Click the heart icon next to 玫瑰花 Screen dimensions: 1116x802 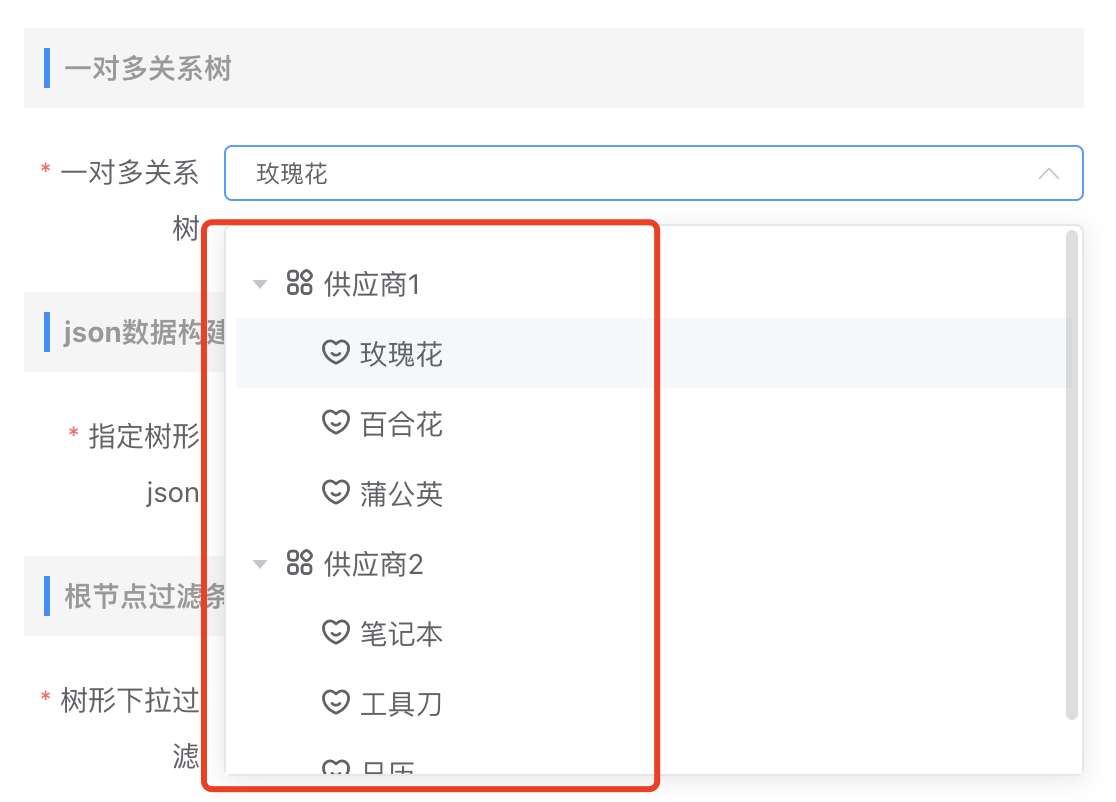coord(336,352)
